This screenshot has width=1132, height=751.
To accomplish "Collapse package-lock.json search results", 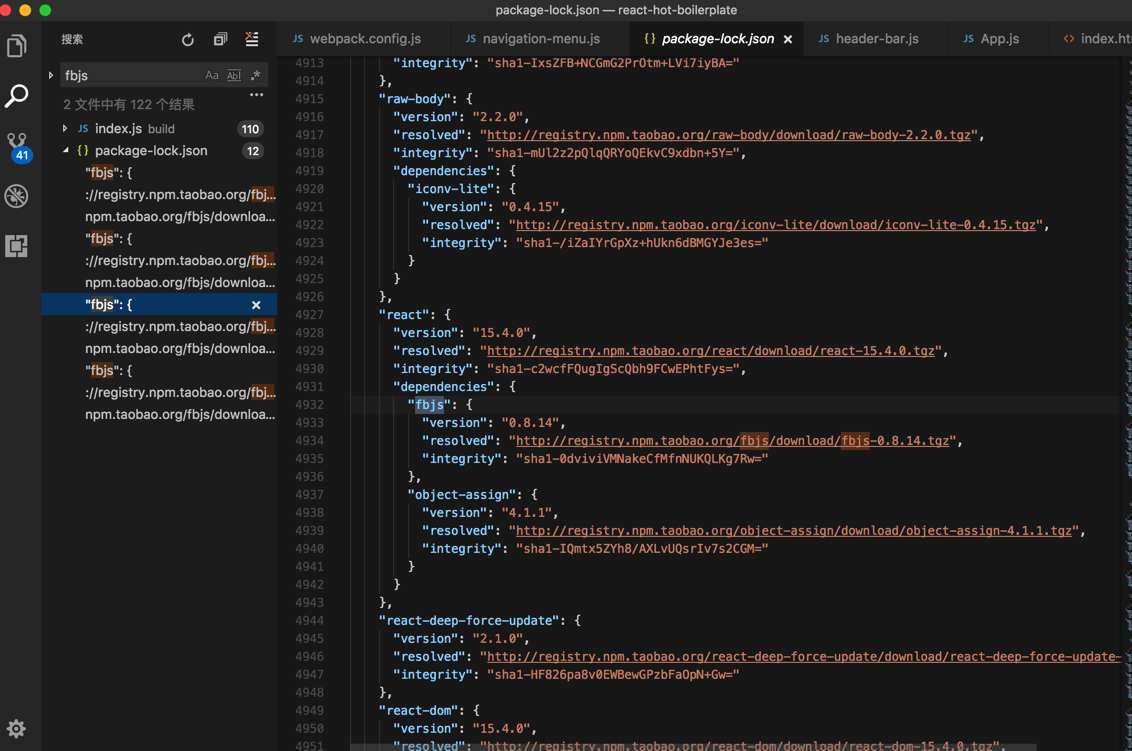I will (65, 151).
